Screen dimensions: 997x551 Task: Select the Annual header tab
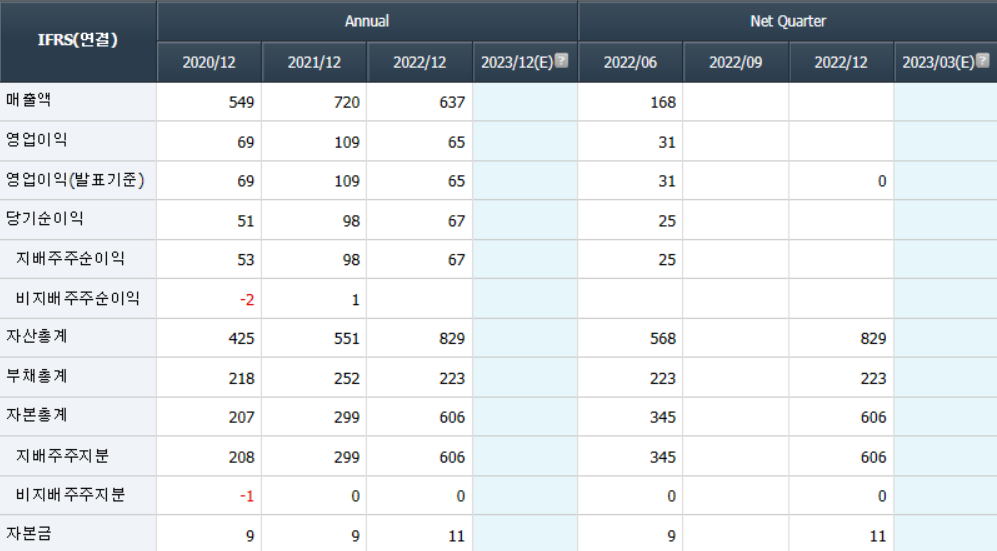click(x=368, y=21)
